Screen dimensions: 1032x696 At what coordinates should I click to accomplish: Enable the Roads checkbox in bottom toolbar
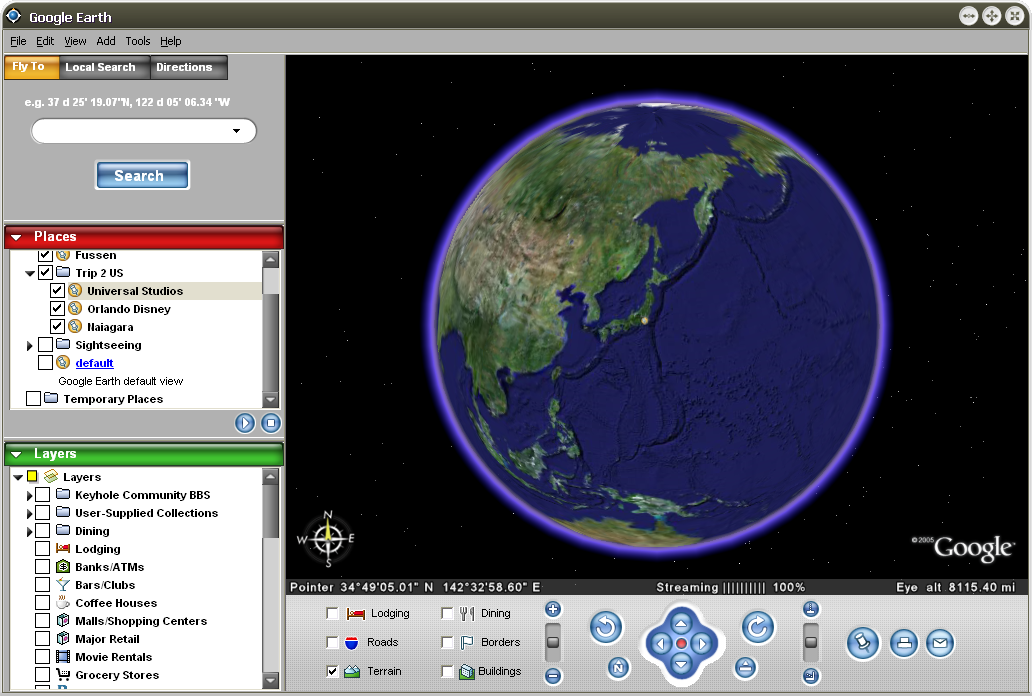pos(332,642)
